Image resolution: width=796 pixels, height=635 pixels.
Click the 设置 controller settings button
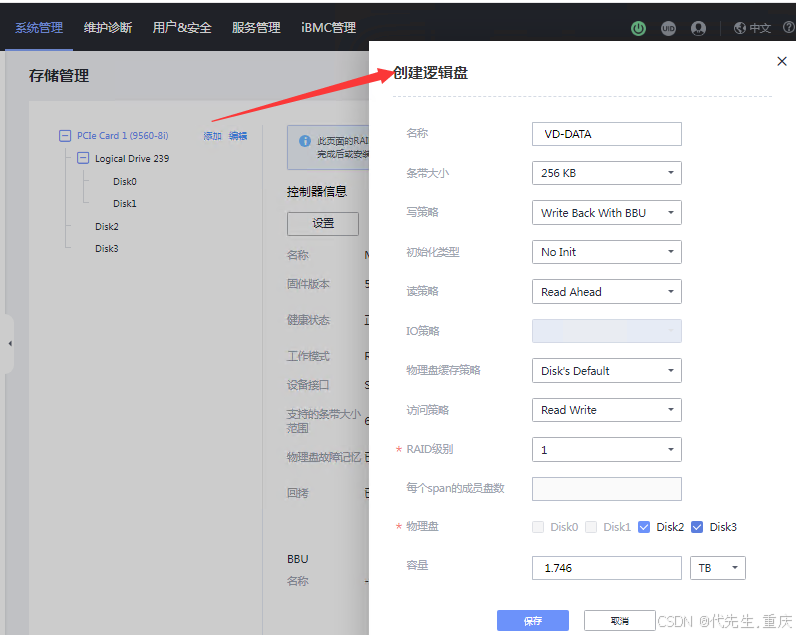coord(323,223)
